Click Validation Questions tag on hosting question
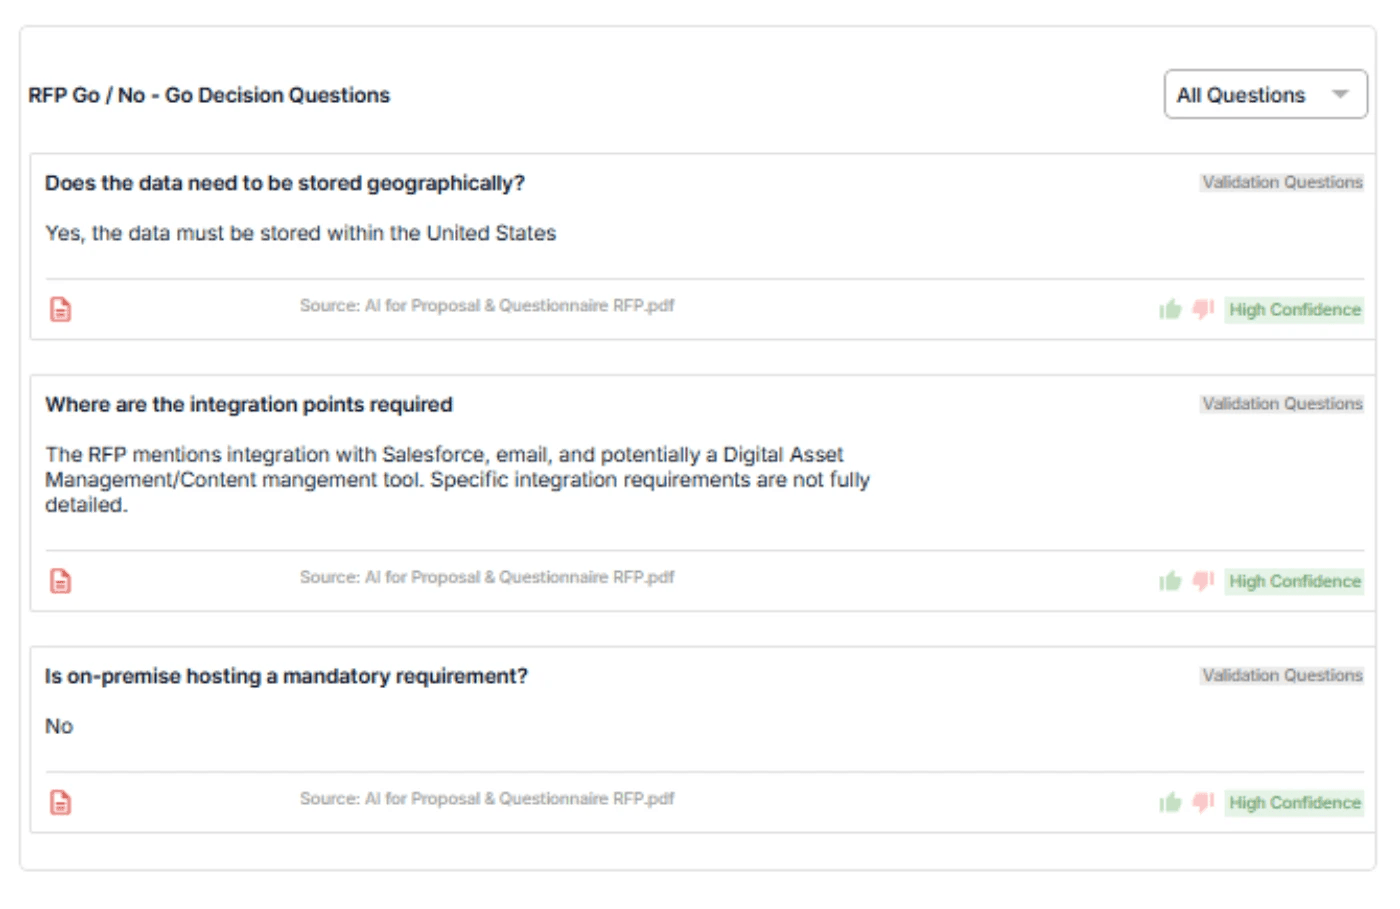This screenshot has width=1400, height=909. 1281,675
